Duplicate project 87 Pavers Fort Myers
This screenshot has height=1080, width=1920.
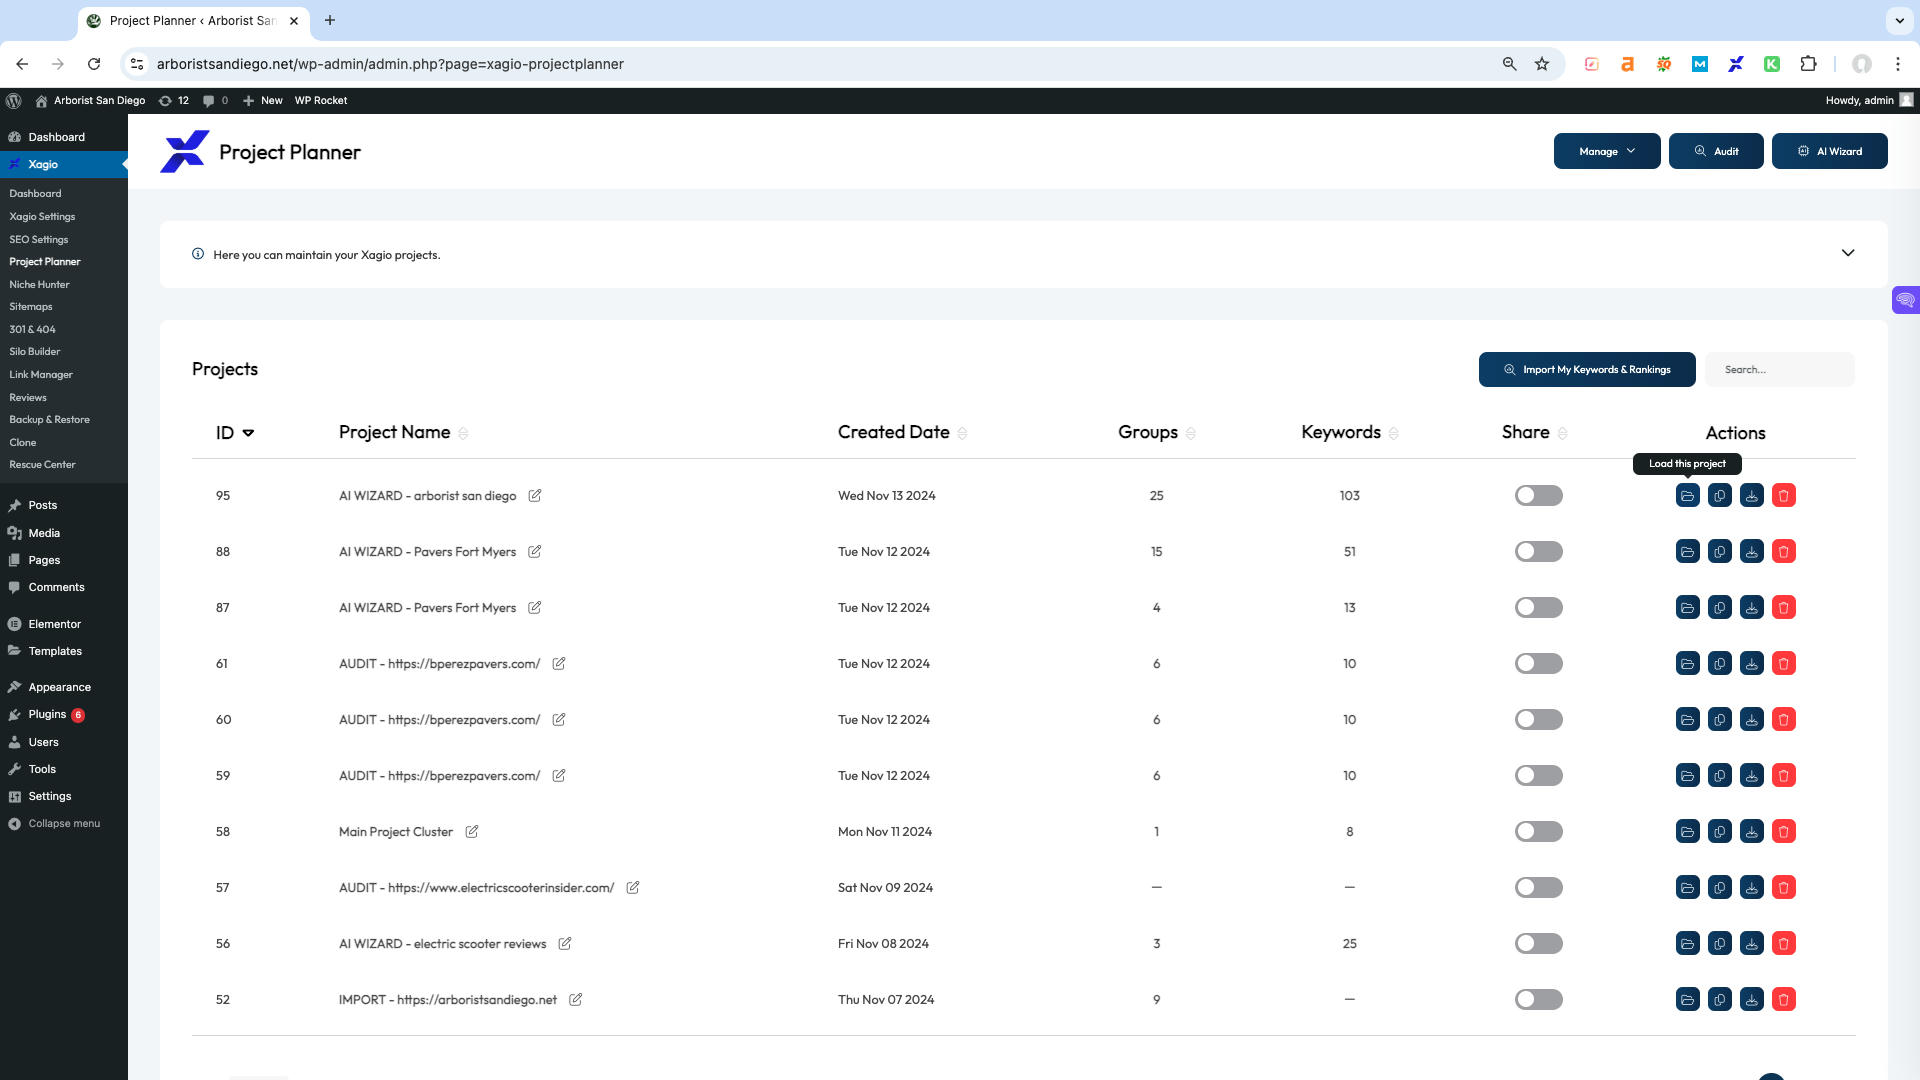click(1719, 608)
